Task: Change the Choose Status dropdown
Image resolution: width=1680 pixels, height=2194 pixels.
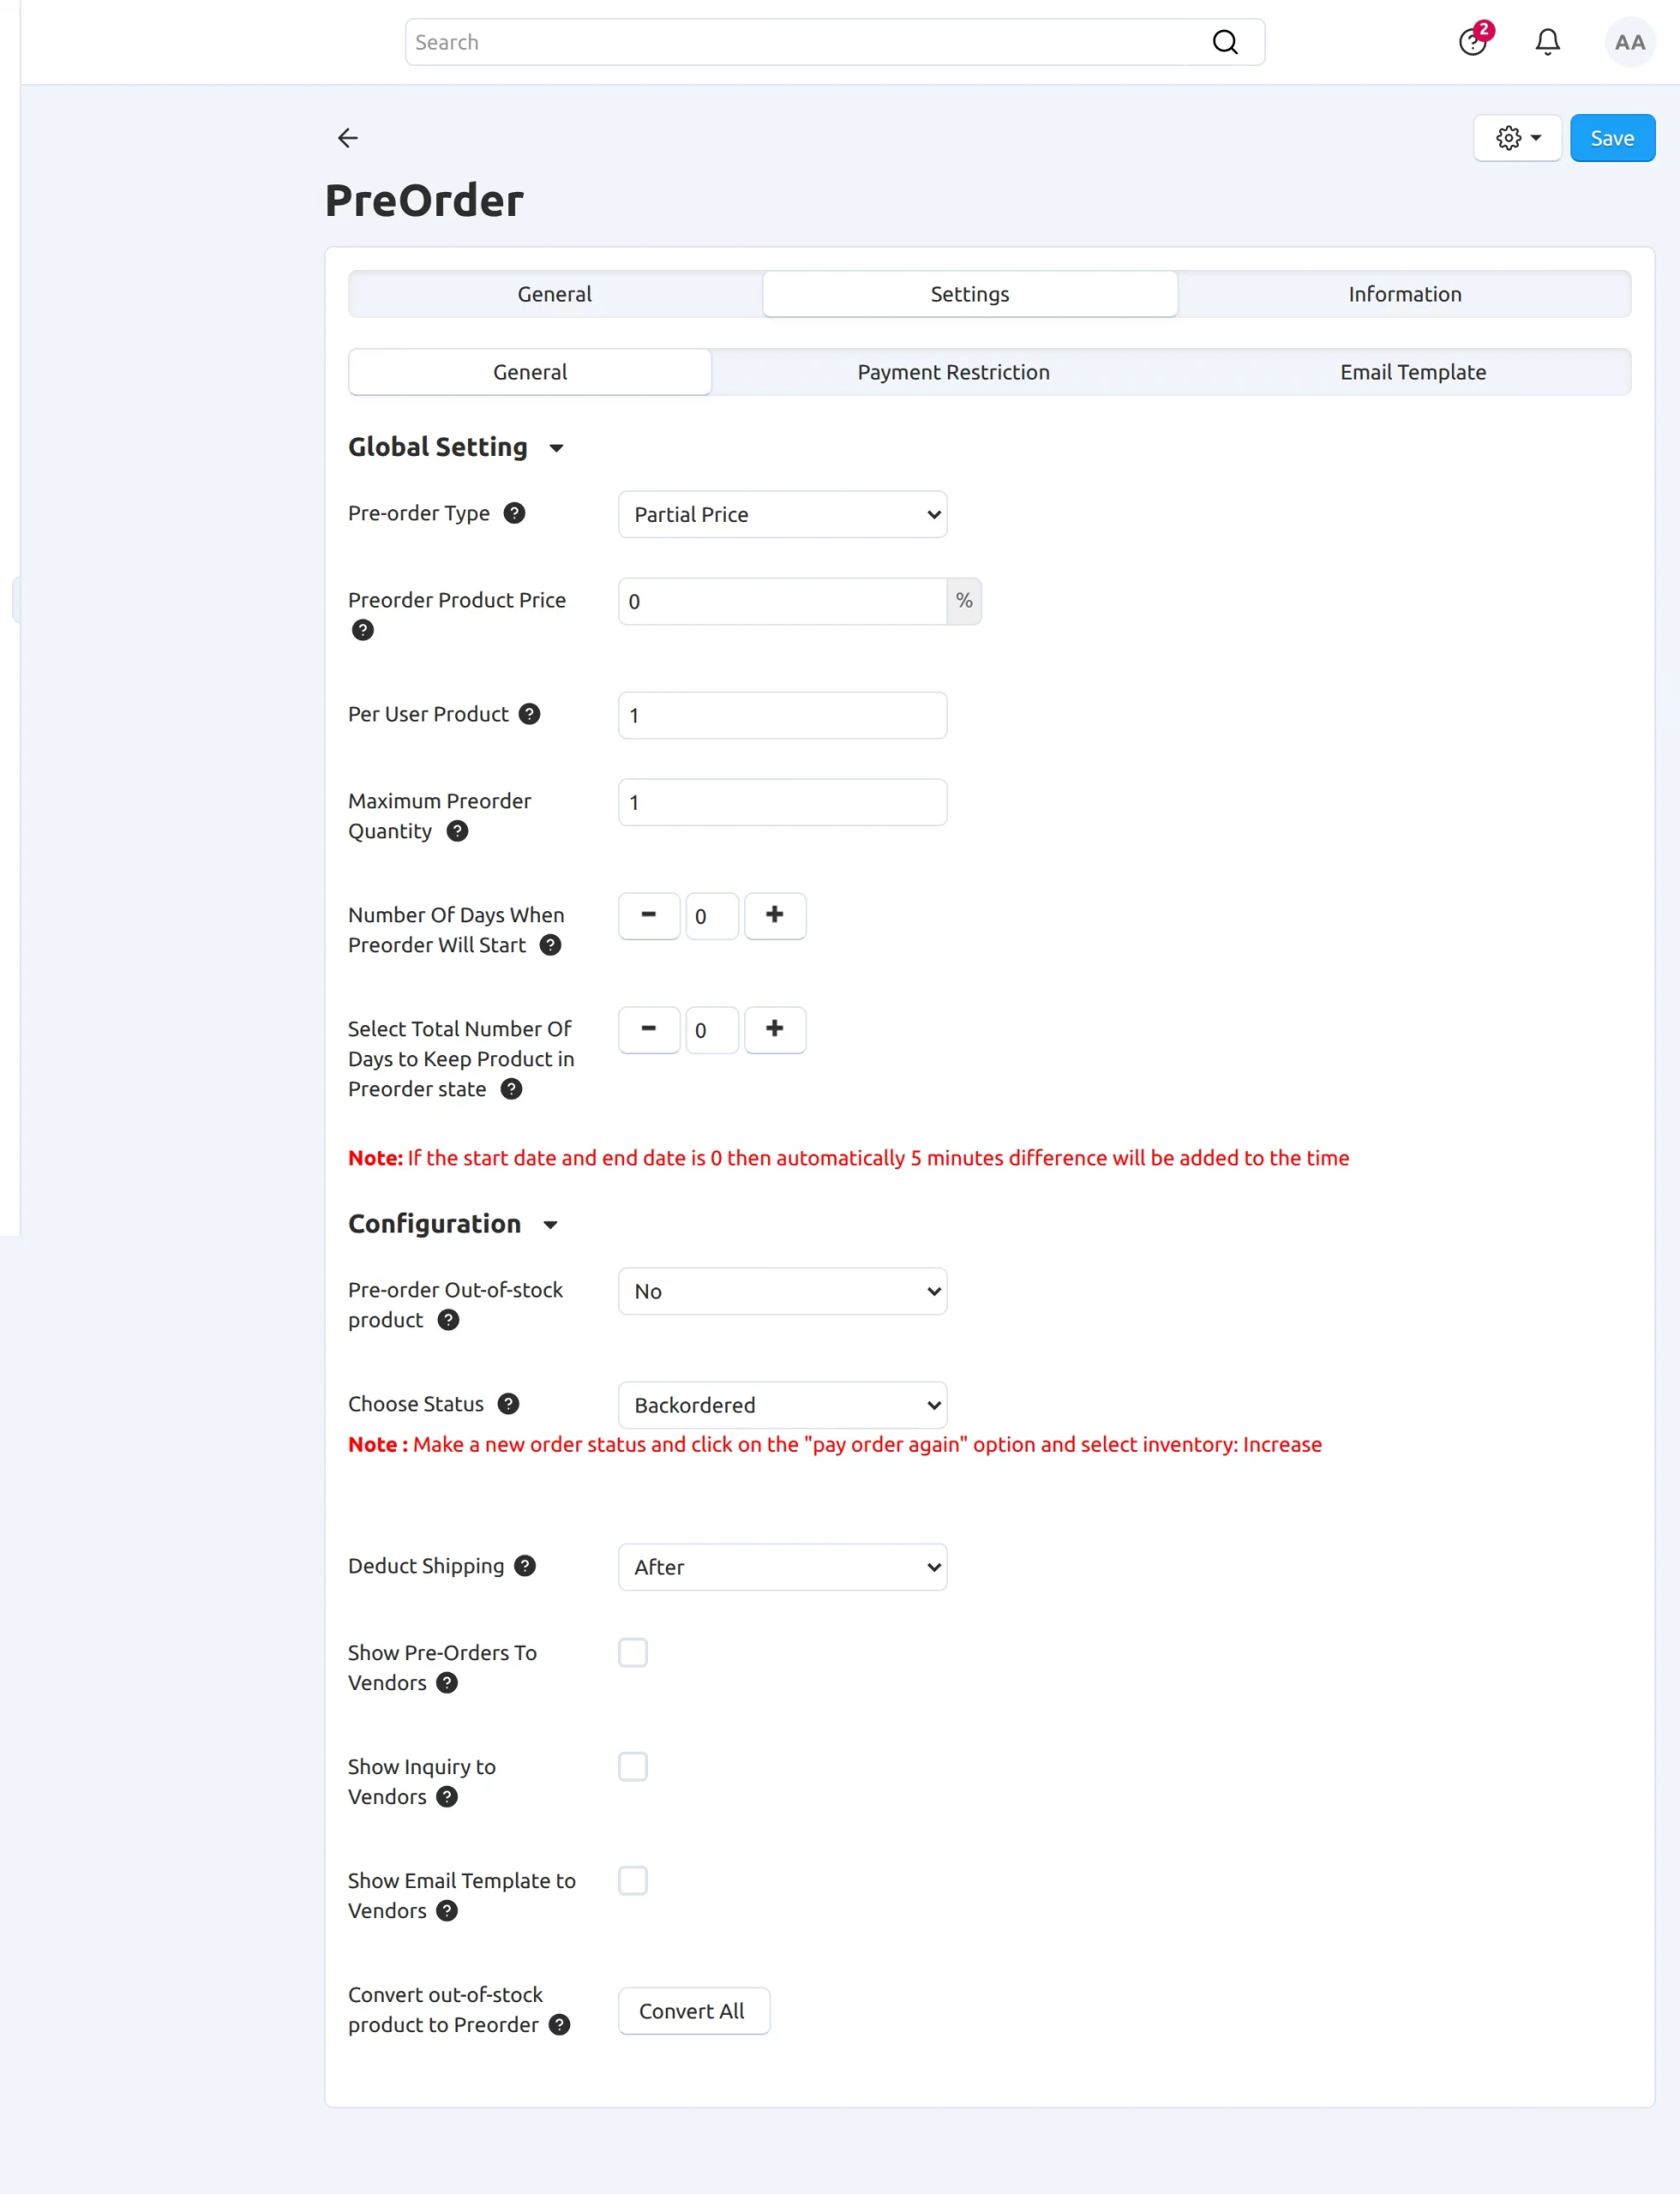Action: pyautogui.click(x=782, y=1404)
